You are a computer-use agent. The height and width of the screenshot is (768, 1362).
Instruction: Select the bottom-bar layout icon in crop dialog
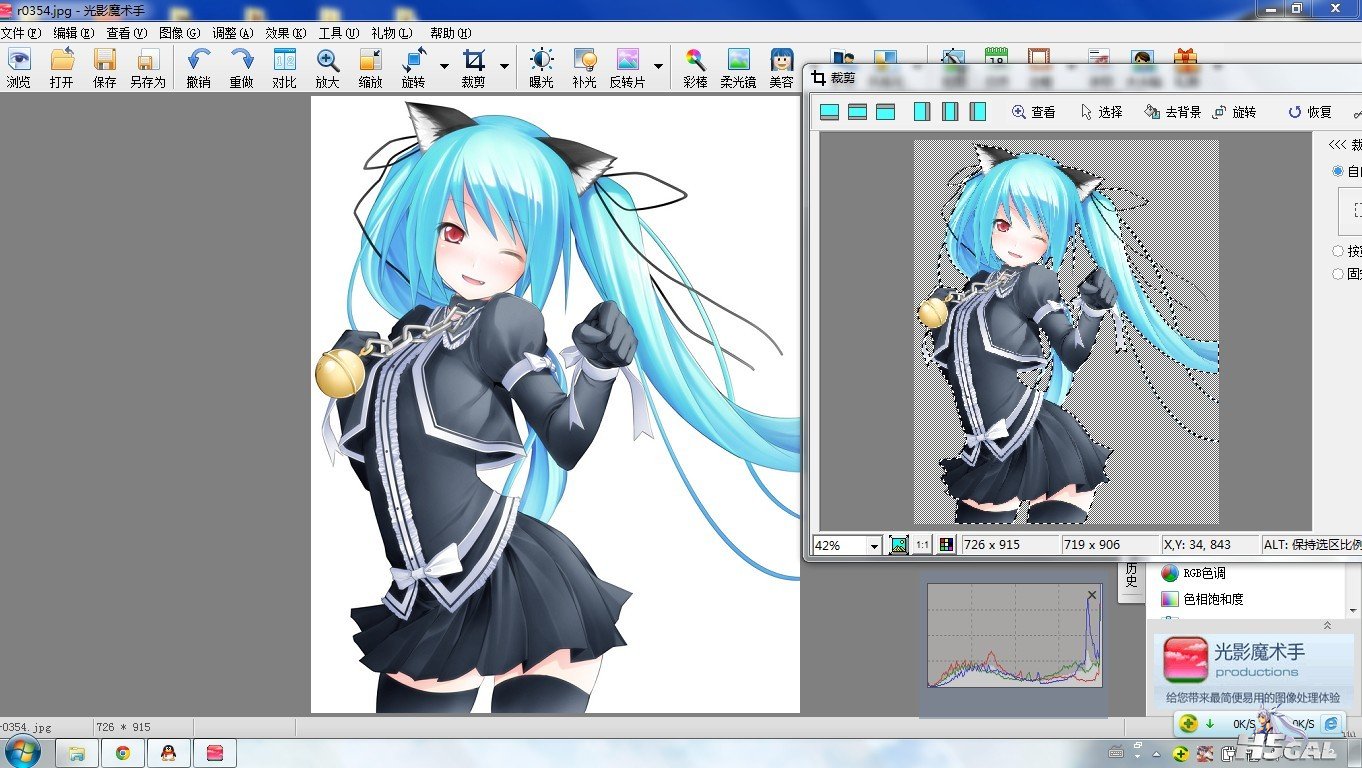(x=829, y=112)
